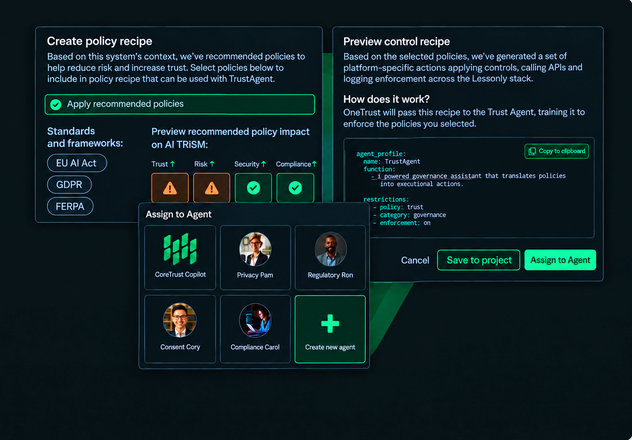The height and width of the screenshot is (440, 632).
Task: Select the GDPR framework pill
Action: pyautogui.click(x=69, y=185)
